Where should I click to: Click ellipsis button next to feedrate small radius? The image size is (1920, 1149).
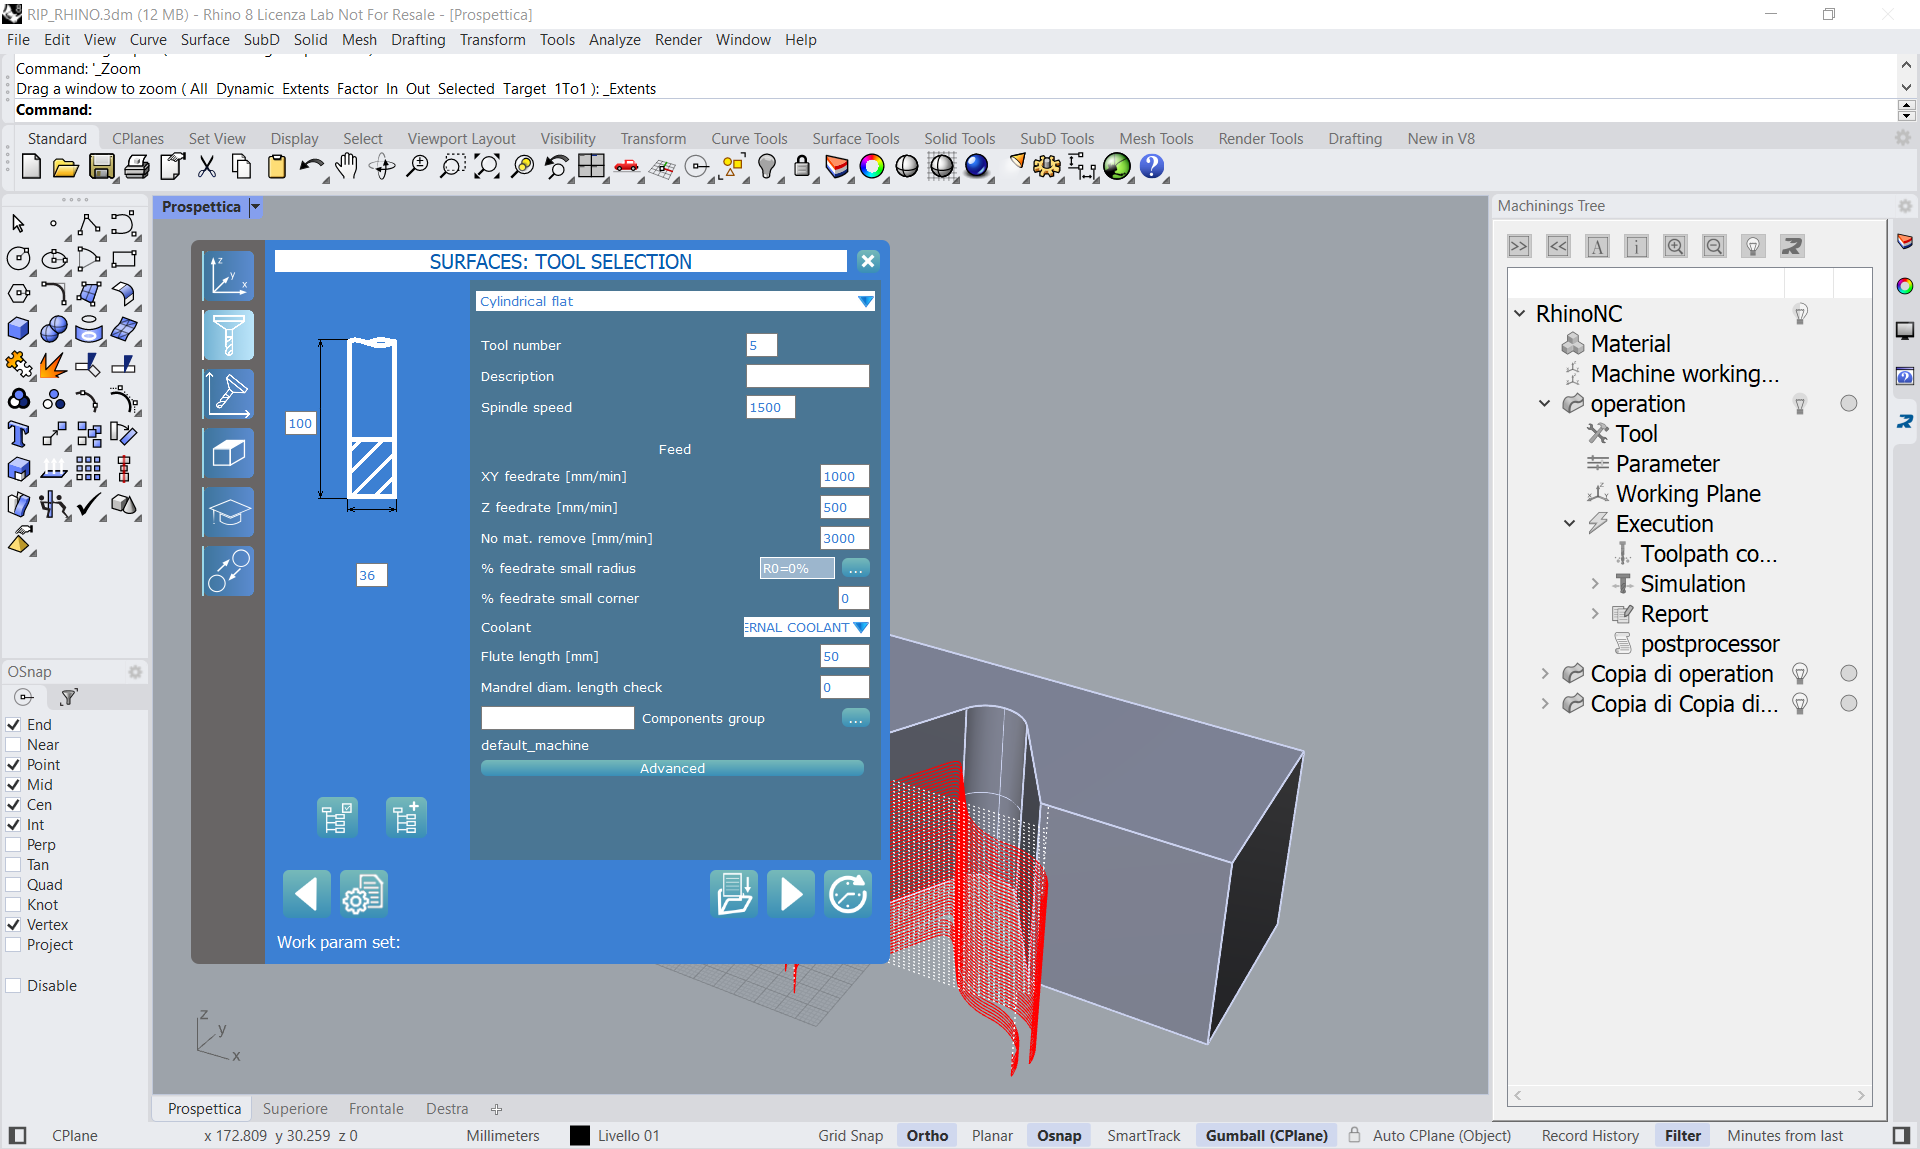click(856, 568)
